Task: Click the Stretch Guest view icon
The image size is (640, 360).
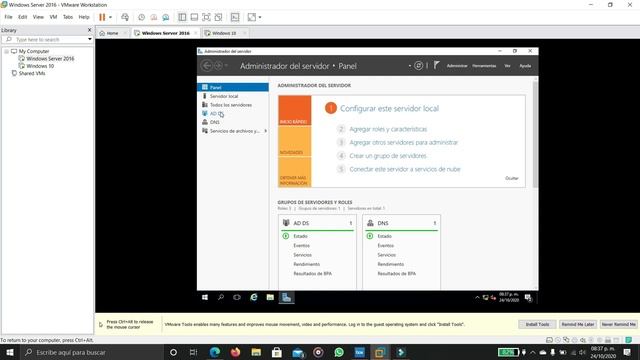Action: [252, 17]
